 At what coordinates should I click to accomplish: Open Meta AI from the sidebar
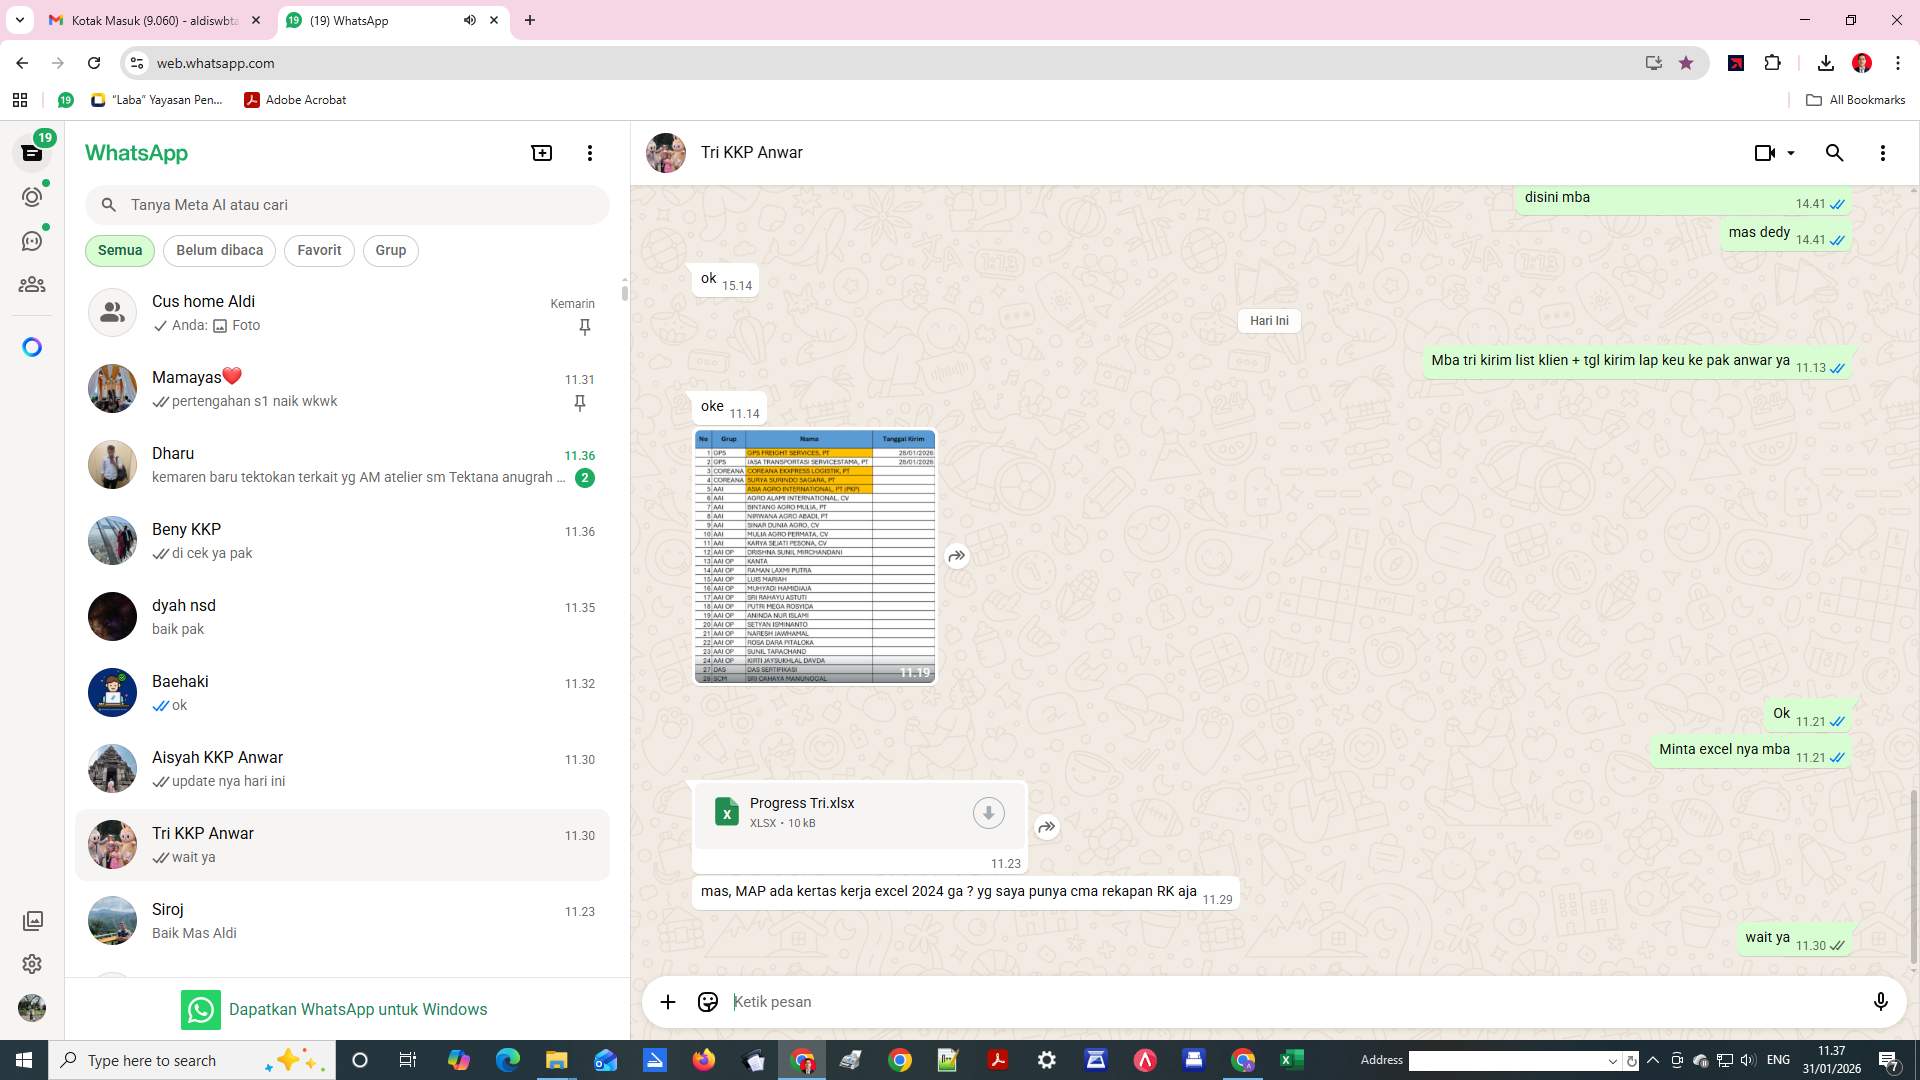tap(32, 346)
